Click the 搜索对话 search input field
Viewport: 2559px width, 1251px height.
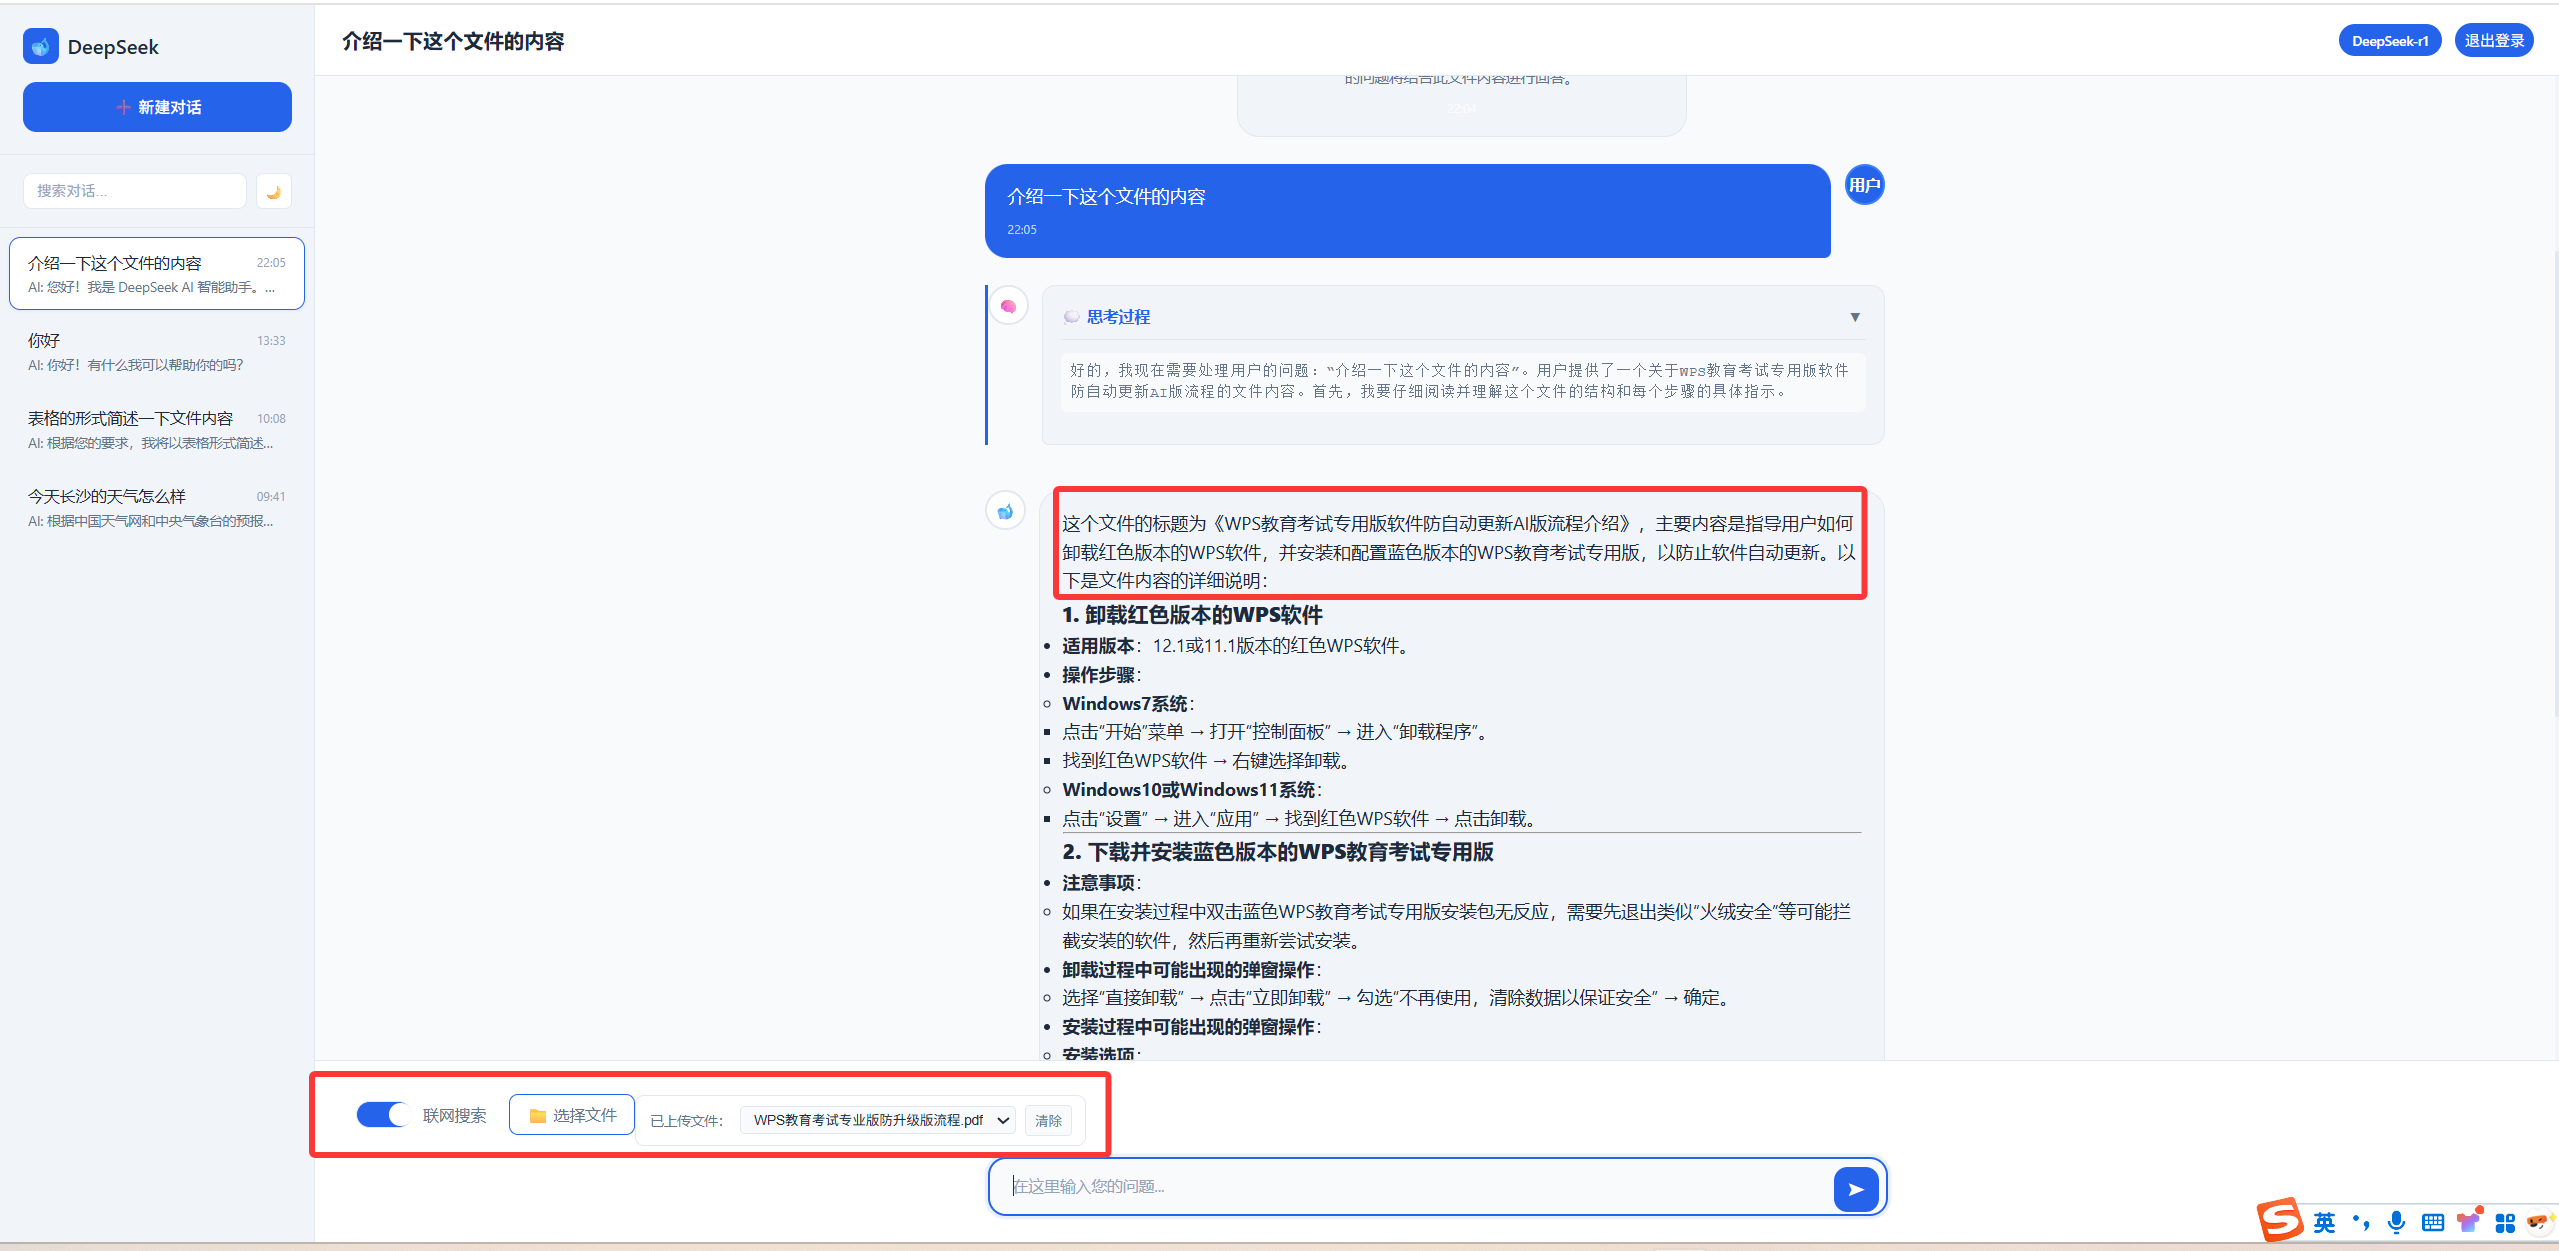pyautogui.click(x=135, y=191)
